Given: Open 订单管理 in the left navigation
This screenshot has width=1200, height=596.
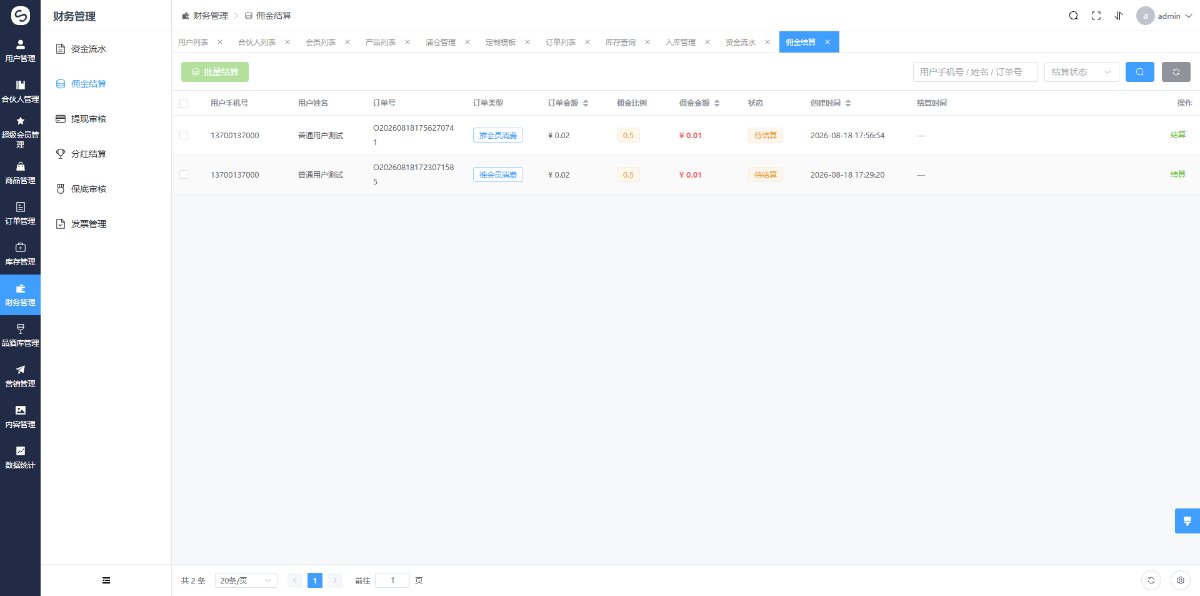Looking at the screenshot, I should (20, 214).
